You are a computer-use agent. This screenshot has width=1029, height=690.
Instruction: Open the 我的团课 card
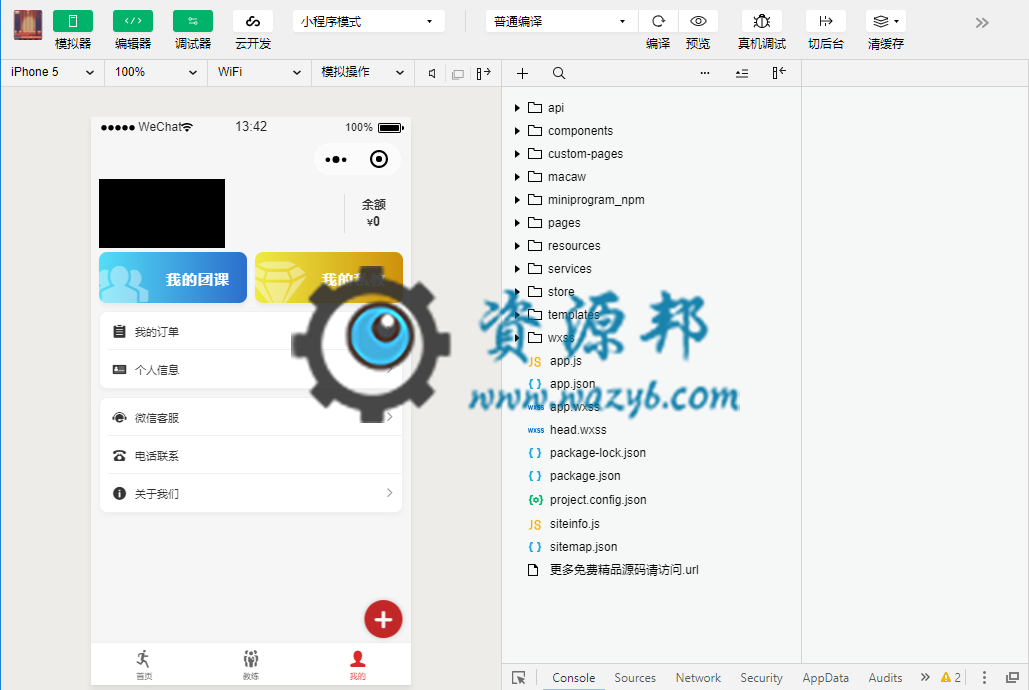pyautogui.click(x=173, y=278)
